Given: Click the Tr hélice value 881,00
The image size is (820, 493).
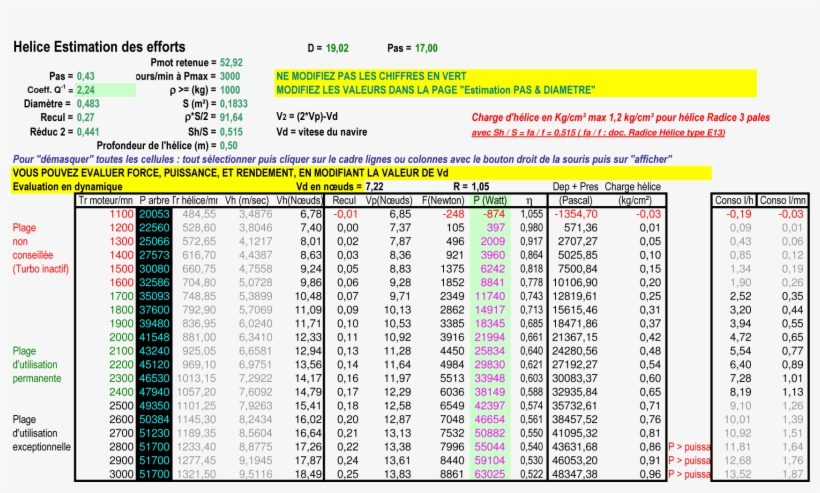Looking at the screenshot, I should coord(199,337).
